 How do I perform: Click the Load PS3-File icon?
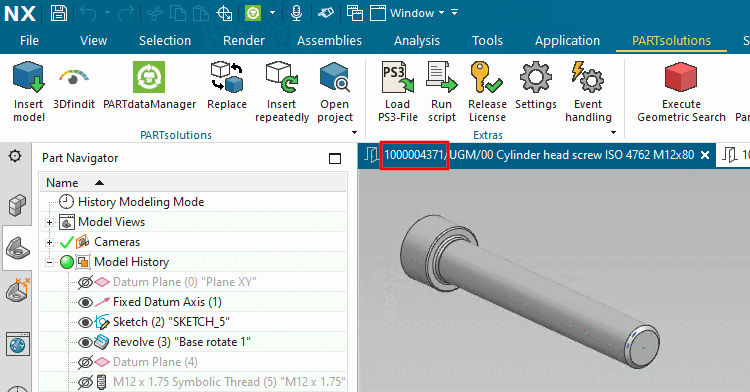click(397, 77)
